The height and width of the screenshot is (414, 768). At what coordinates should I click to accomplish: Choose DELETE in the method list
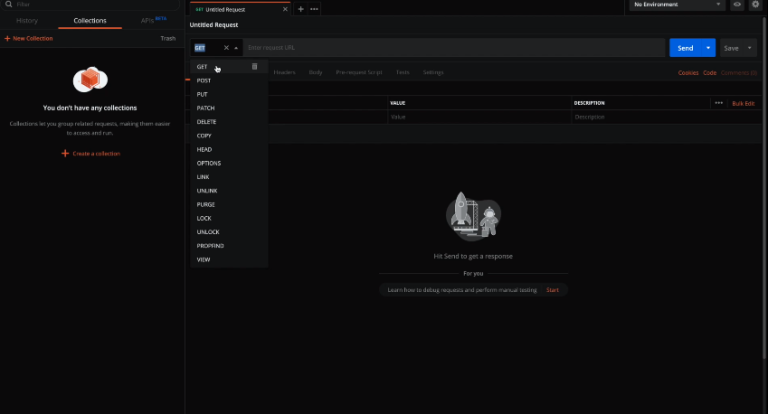tap(206, 121)
